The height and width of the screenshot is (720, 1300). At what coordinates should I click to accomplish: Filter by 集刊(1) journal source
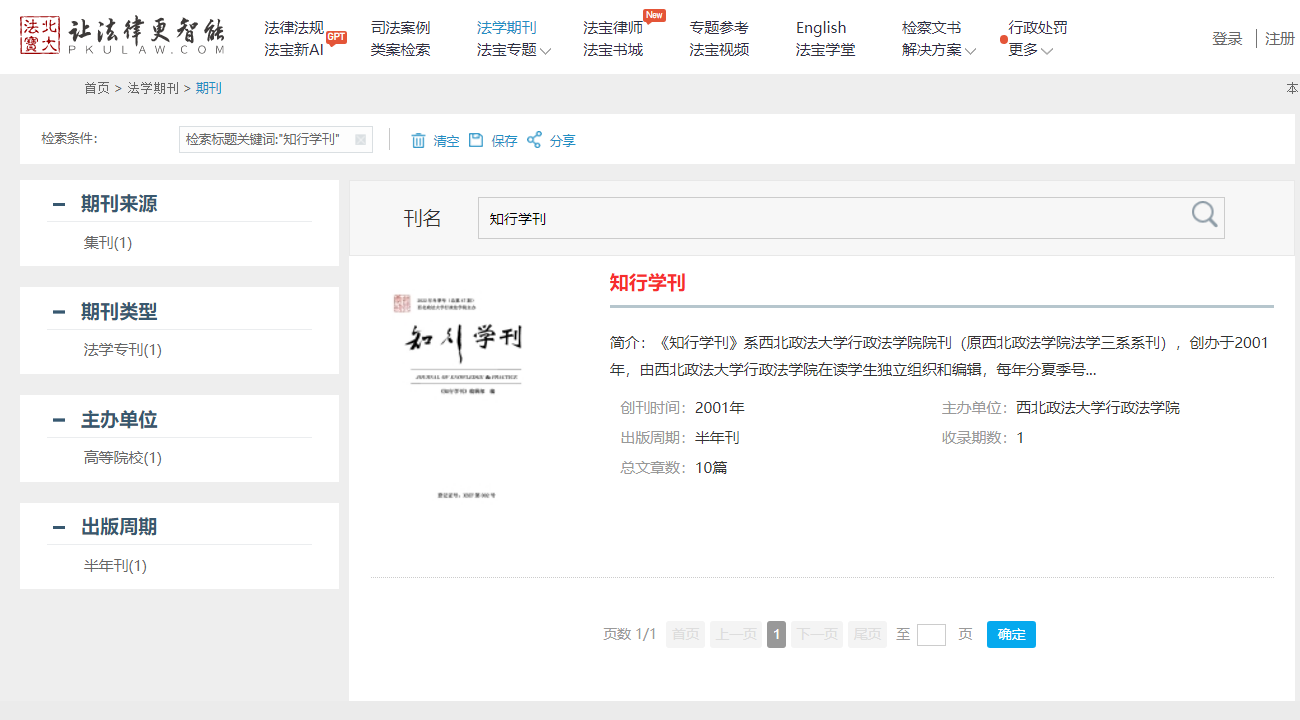108,243
